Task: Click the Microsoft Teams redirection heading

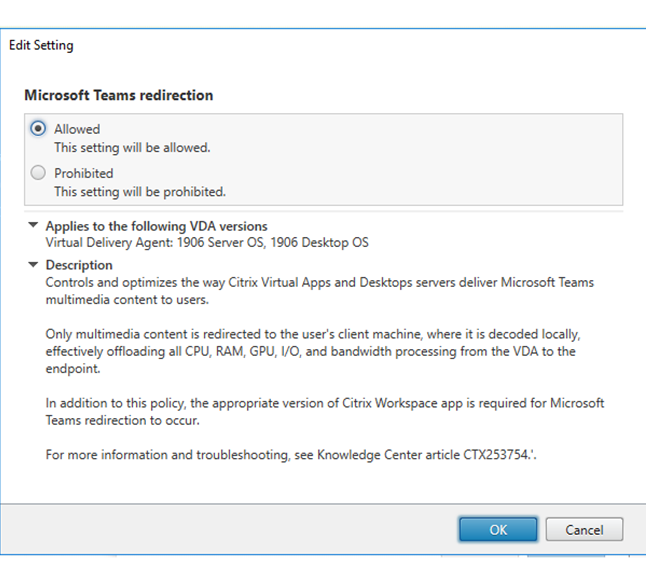Action: click(118, 96)
